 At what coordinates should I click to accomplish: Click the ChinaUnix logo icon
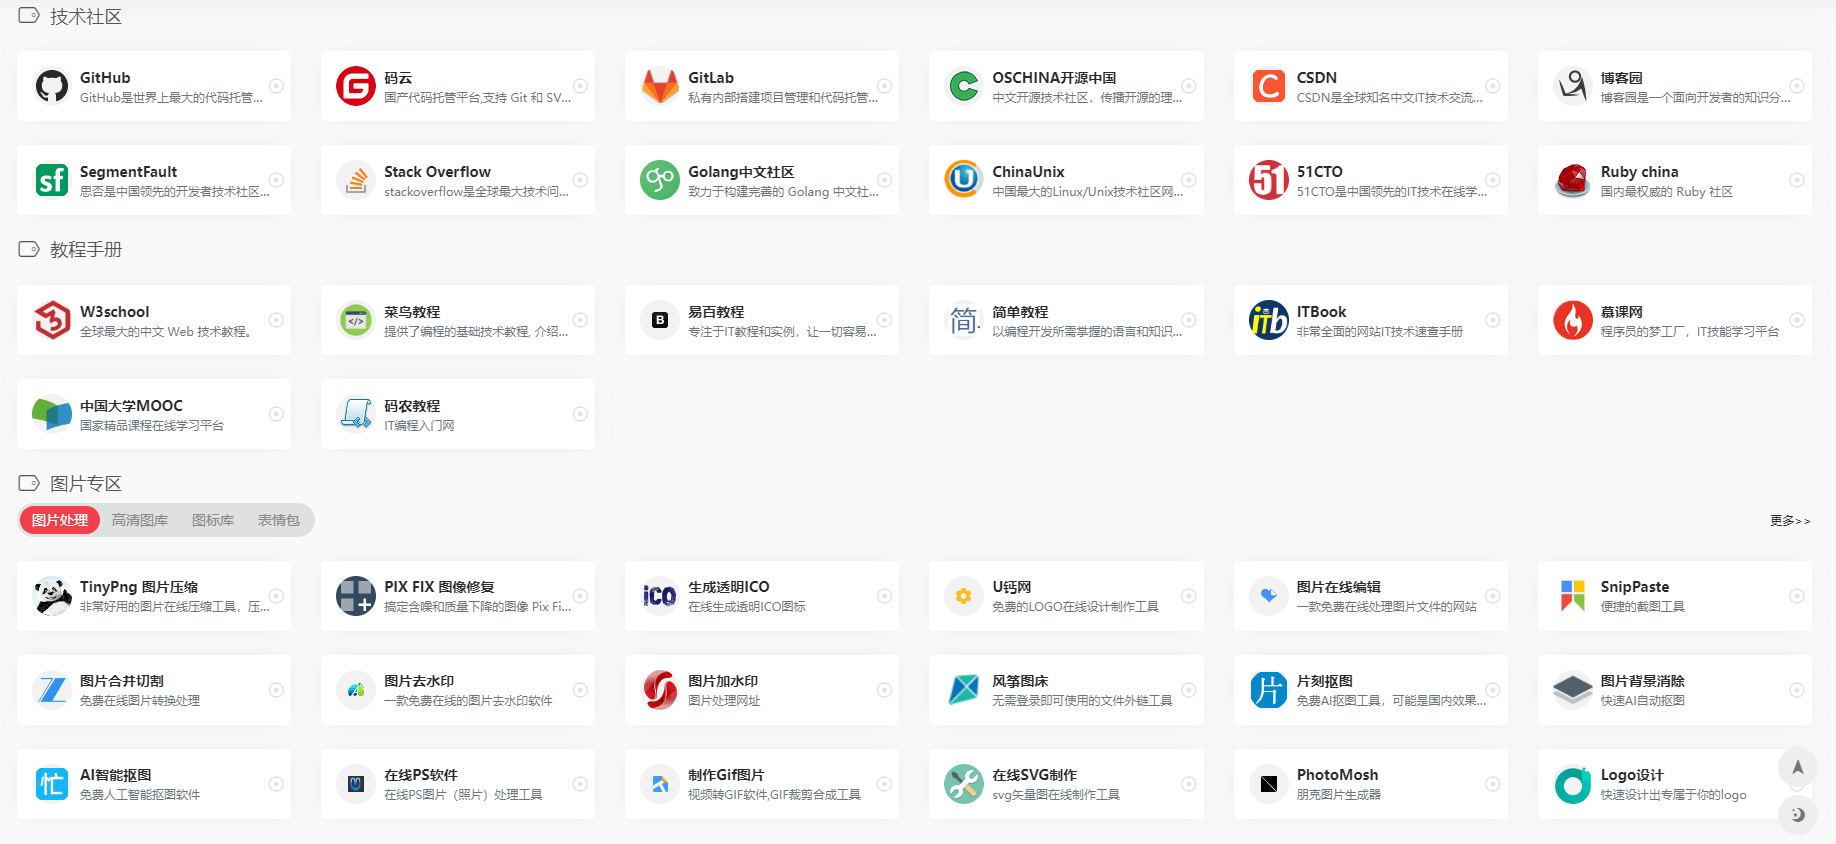[x=964, y=181]
